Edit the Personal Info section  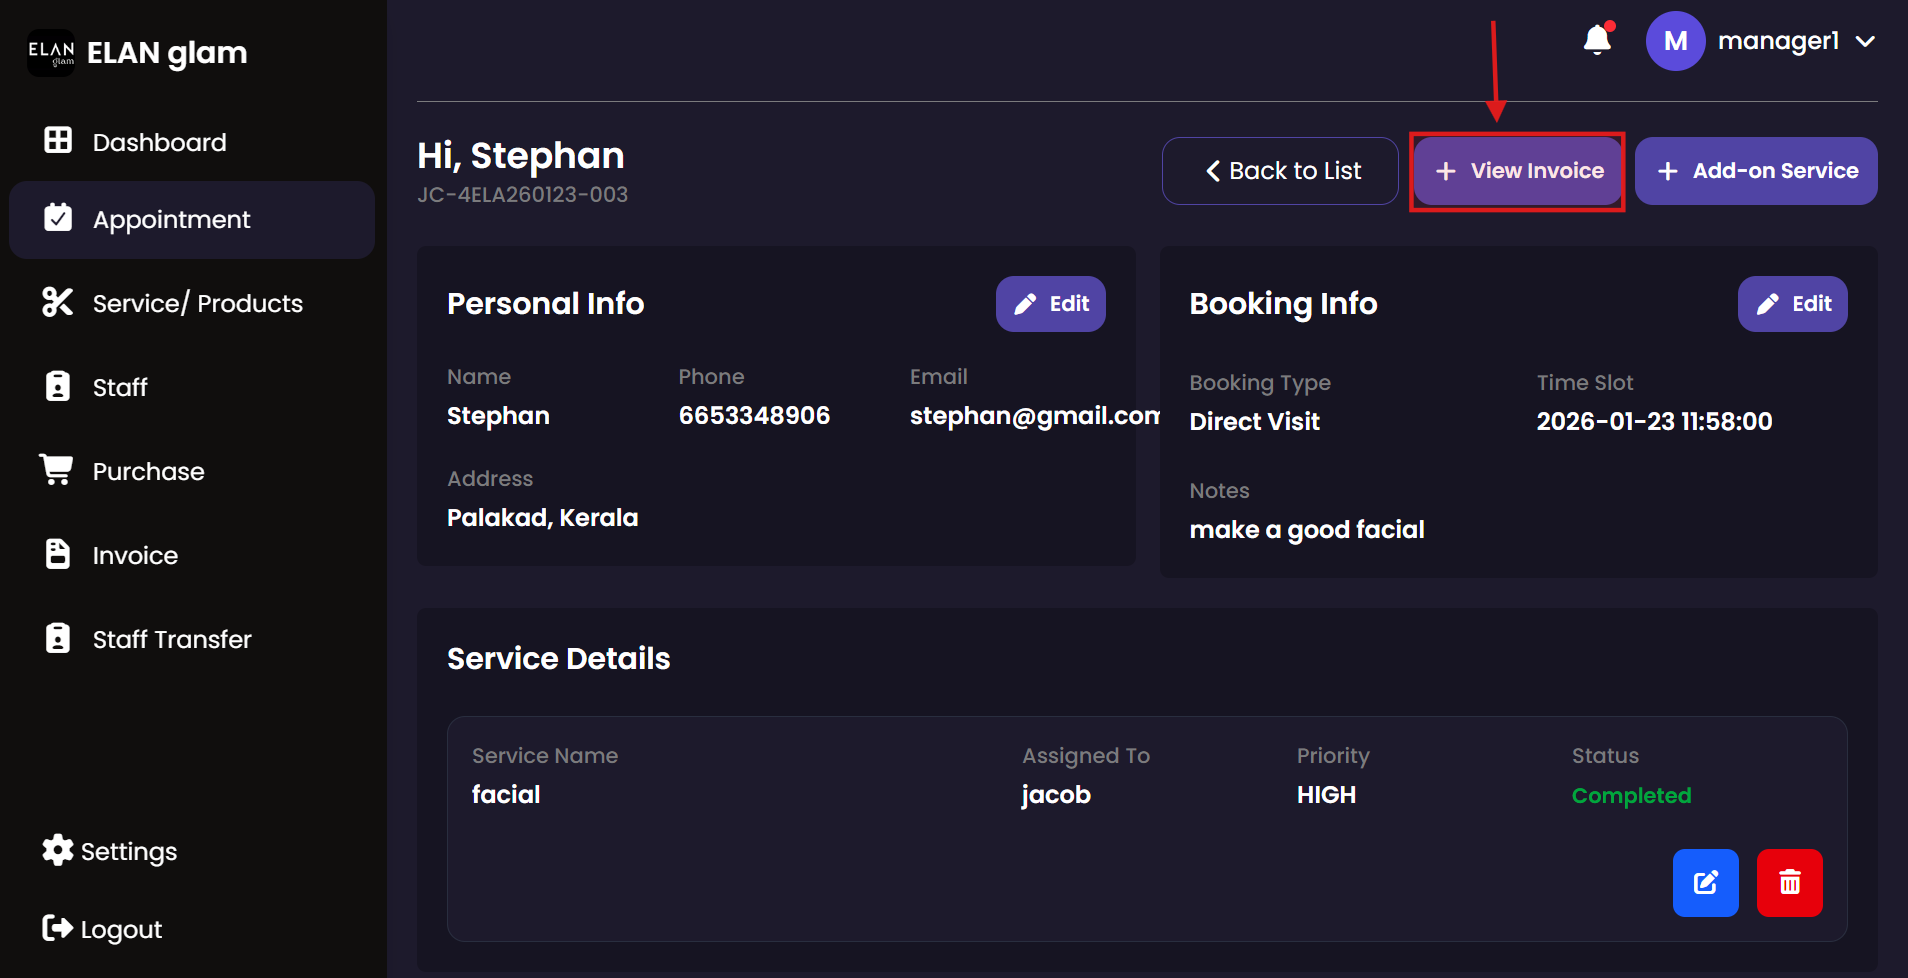tap(1050, 304)
